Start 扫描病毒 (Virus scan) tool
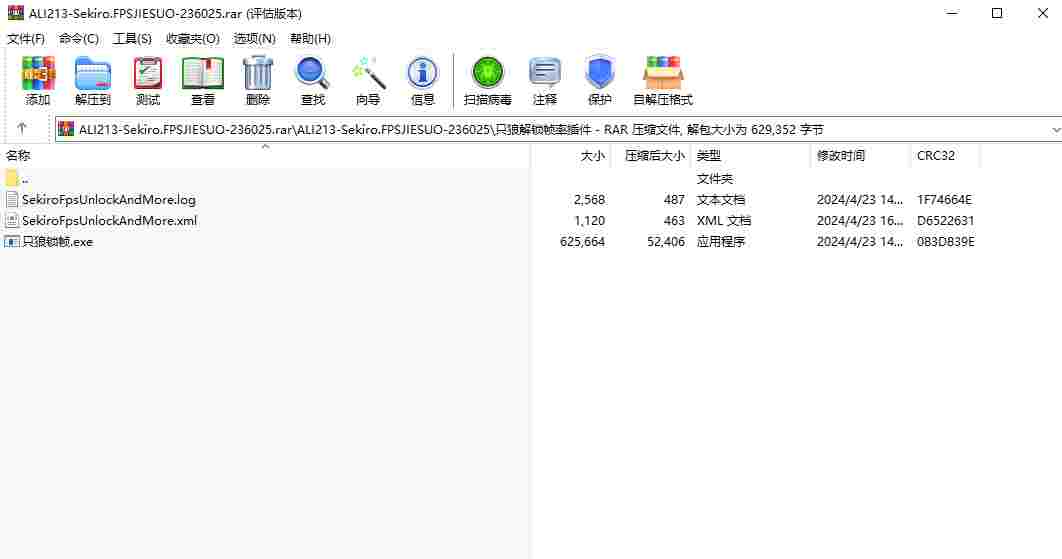 coord(488,73)
